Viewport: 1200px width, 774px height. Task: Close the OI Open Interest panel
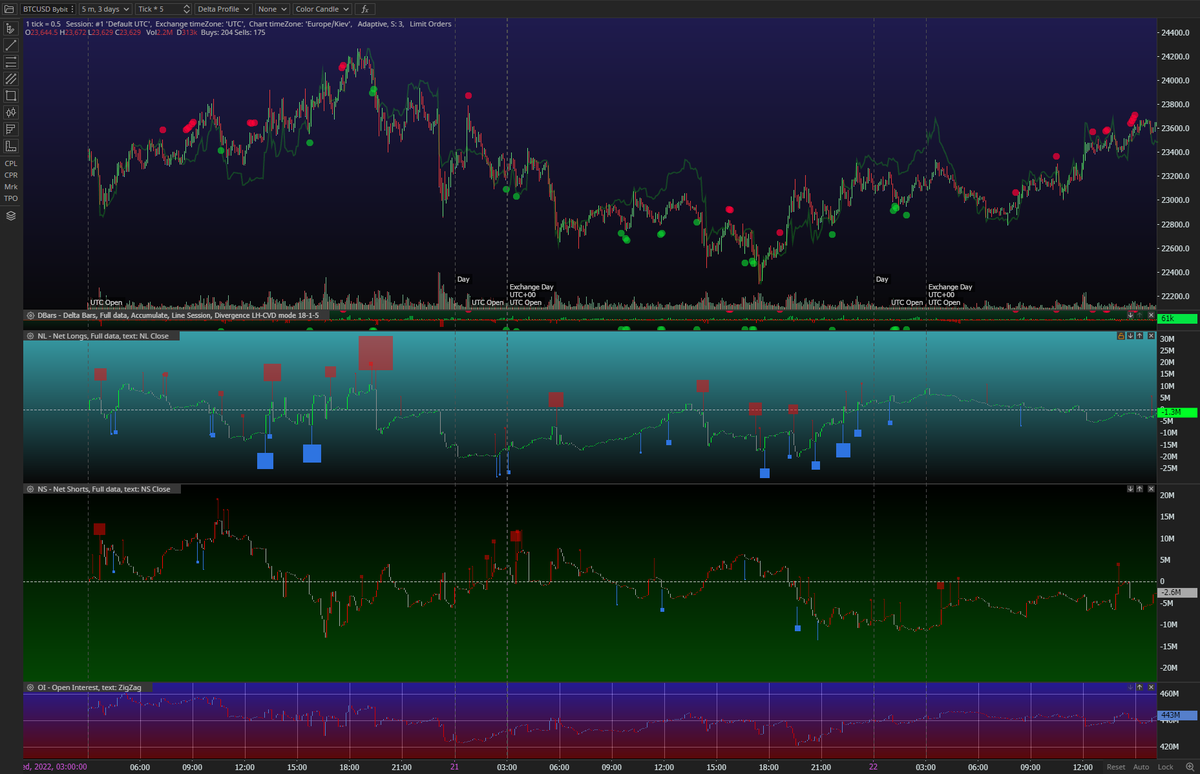1150,687
